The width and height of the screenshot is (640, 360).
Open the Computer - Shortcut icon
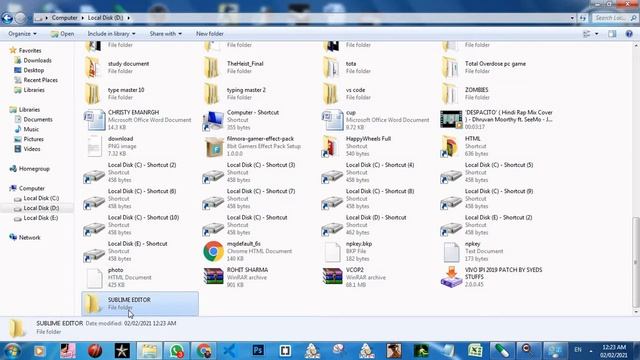[213, 120]
